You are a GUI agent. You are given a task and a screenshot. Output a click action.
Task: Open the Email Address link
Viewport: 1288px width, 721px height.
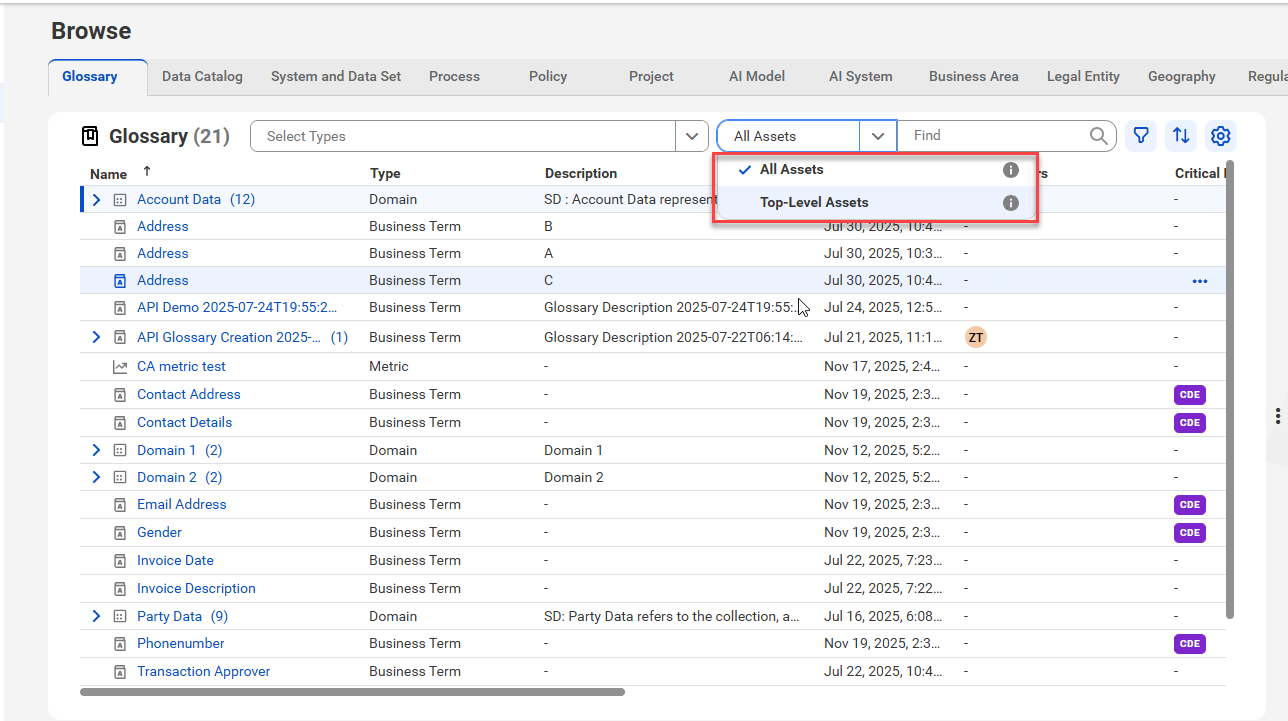coord(182,505)
